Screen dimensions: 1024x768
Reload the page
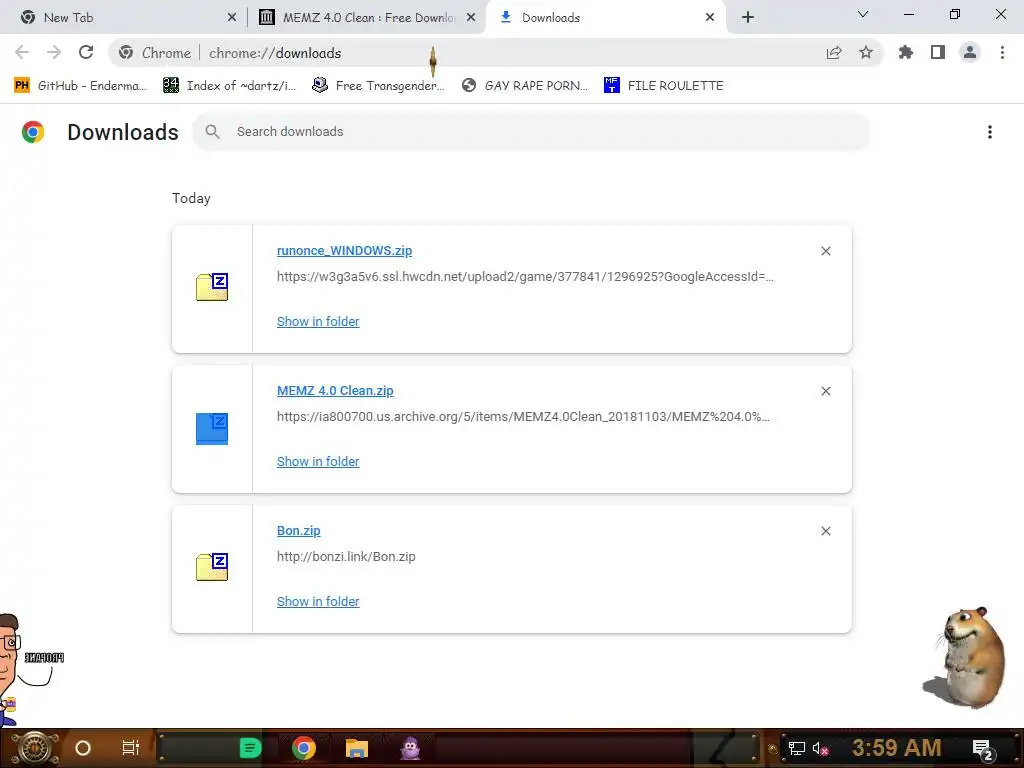click(86, 52)
